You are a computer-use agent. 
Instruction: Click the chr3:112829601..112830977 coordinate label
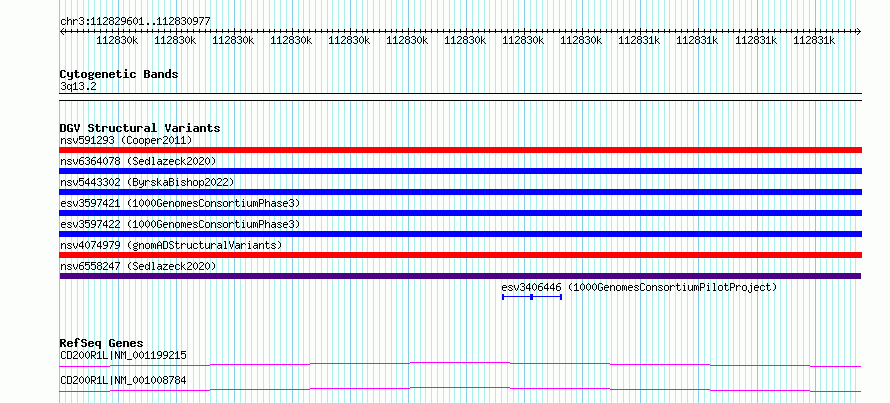tap(135, 22)
